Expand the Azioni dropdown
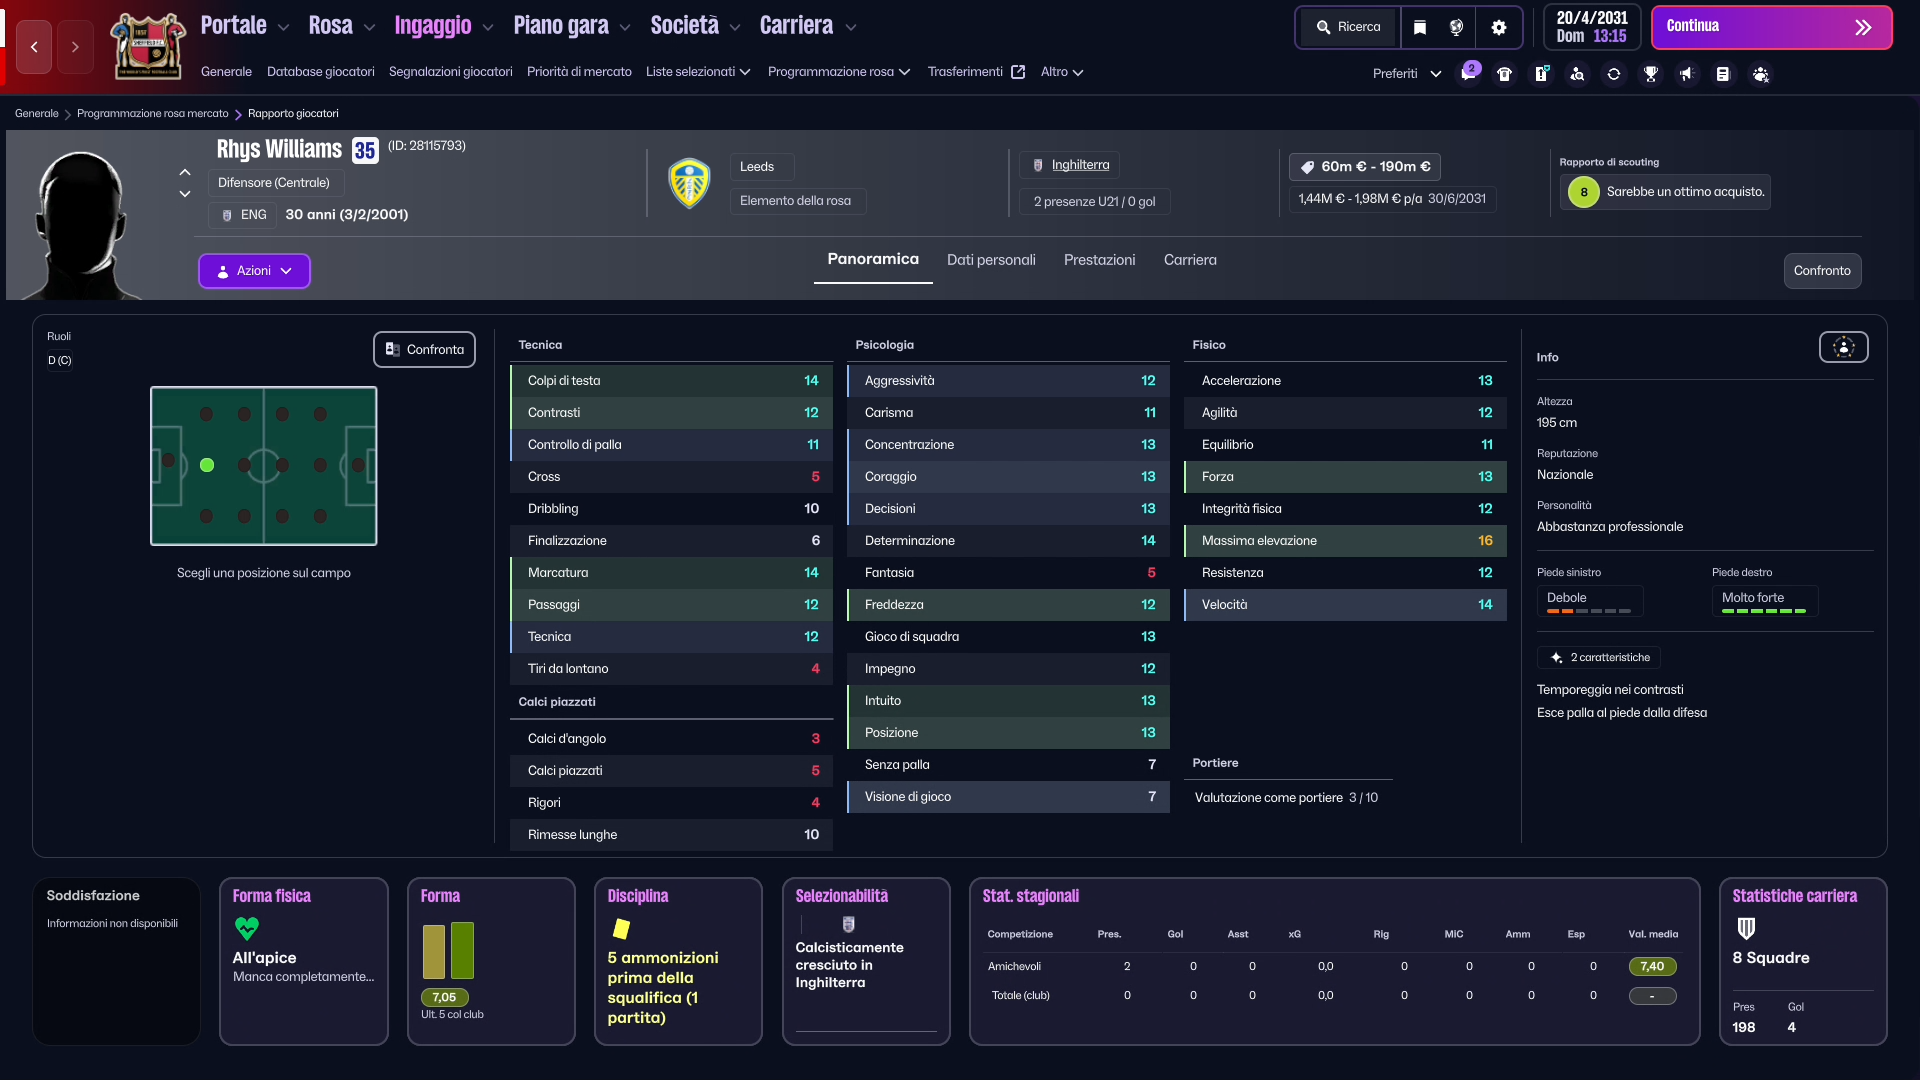 254,271
